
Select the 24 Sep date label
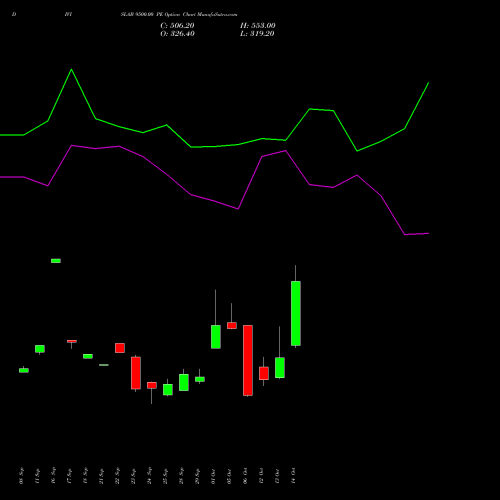(x=150, y=476)
